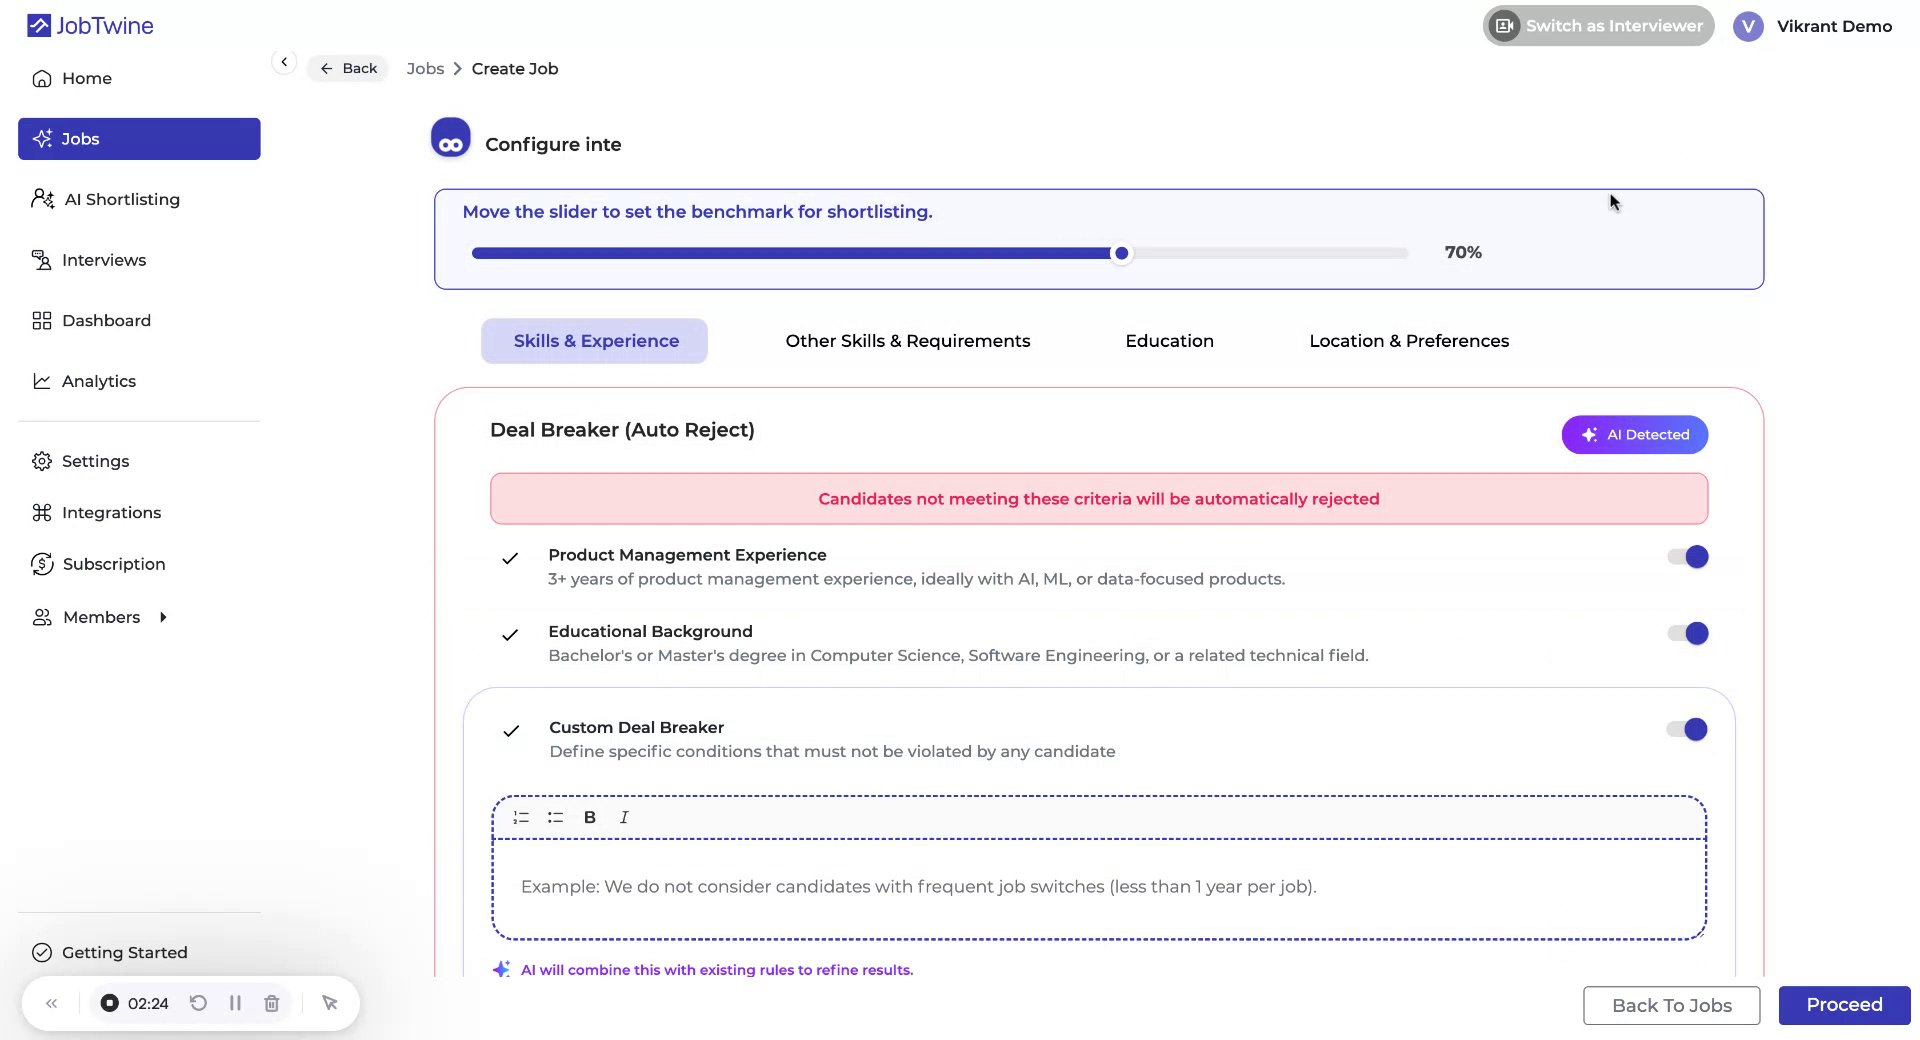Toggle the Custom Deal Breaker switch
The height and width of the screenshot is (1040, 1920).
pyautogui.click(x=1687, y=729)
